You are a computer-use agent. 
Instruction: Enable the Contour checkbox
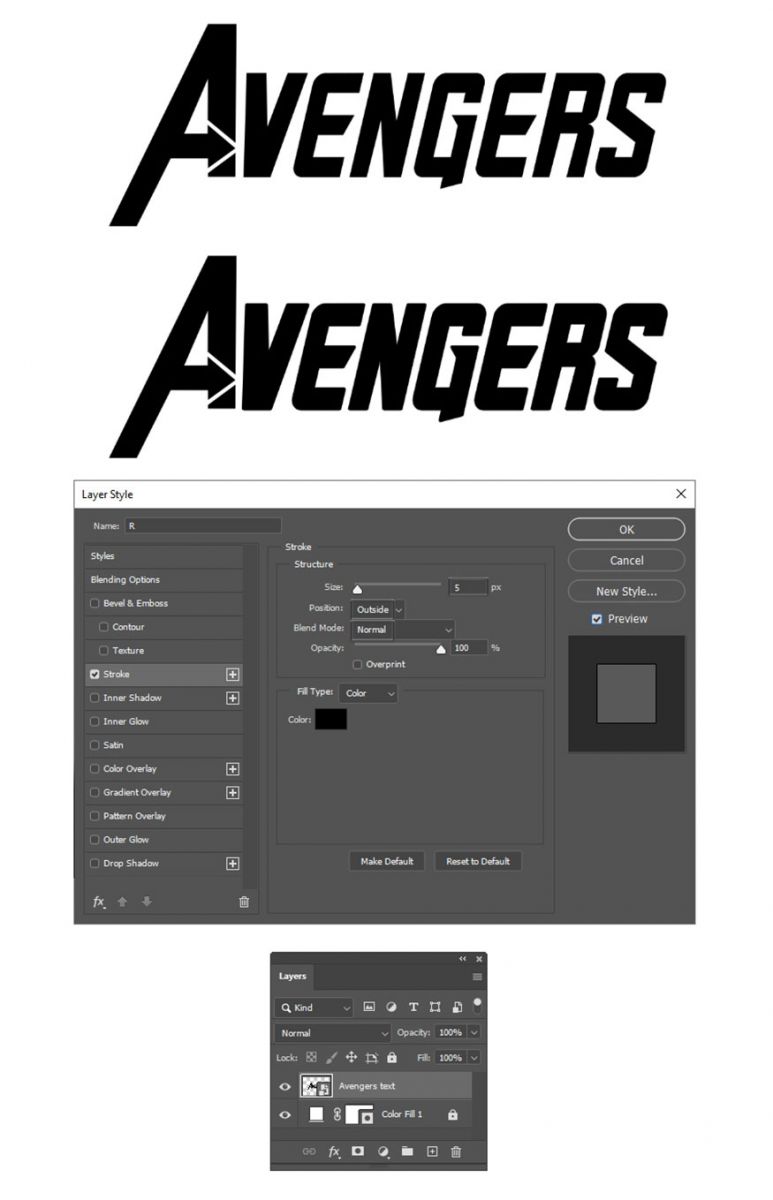[x=104, y=627]
